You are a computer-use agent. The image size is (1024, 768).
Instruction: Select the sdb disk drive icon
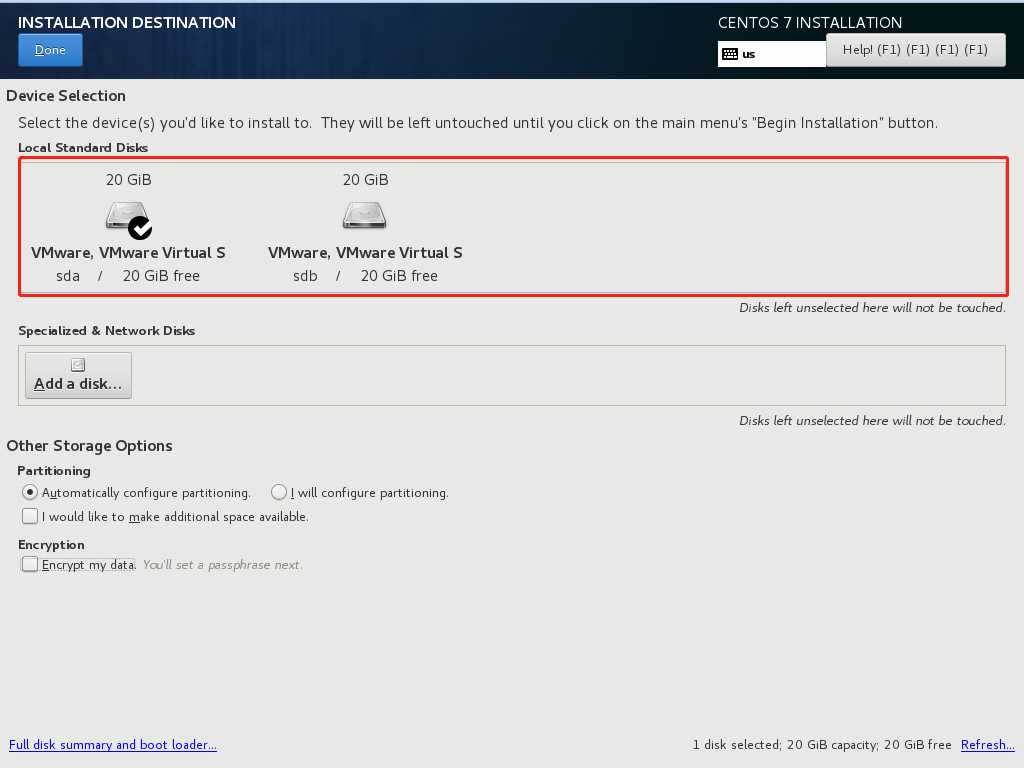(x=364, y=216)
